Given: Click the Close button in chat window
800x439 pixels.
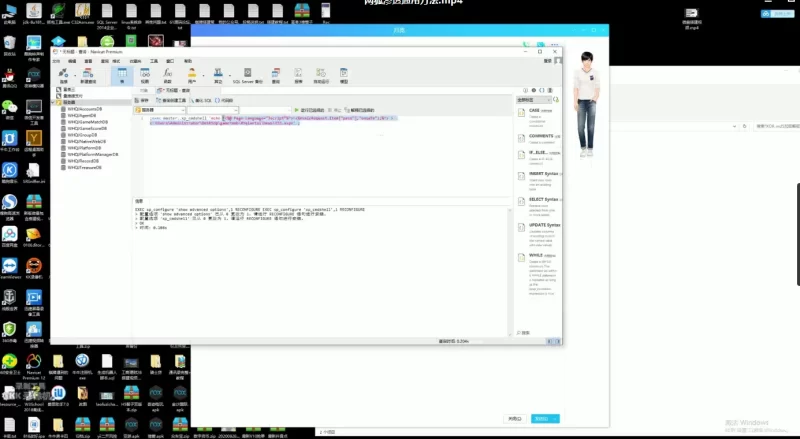Looking at the screenshot, I should [x=515, y=419].
